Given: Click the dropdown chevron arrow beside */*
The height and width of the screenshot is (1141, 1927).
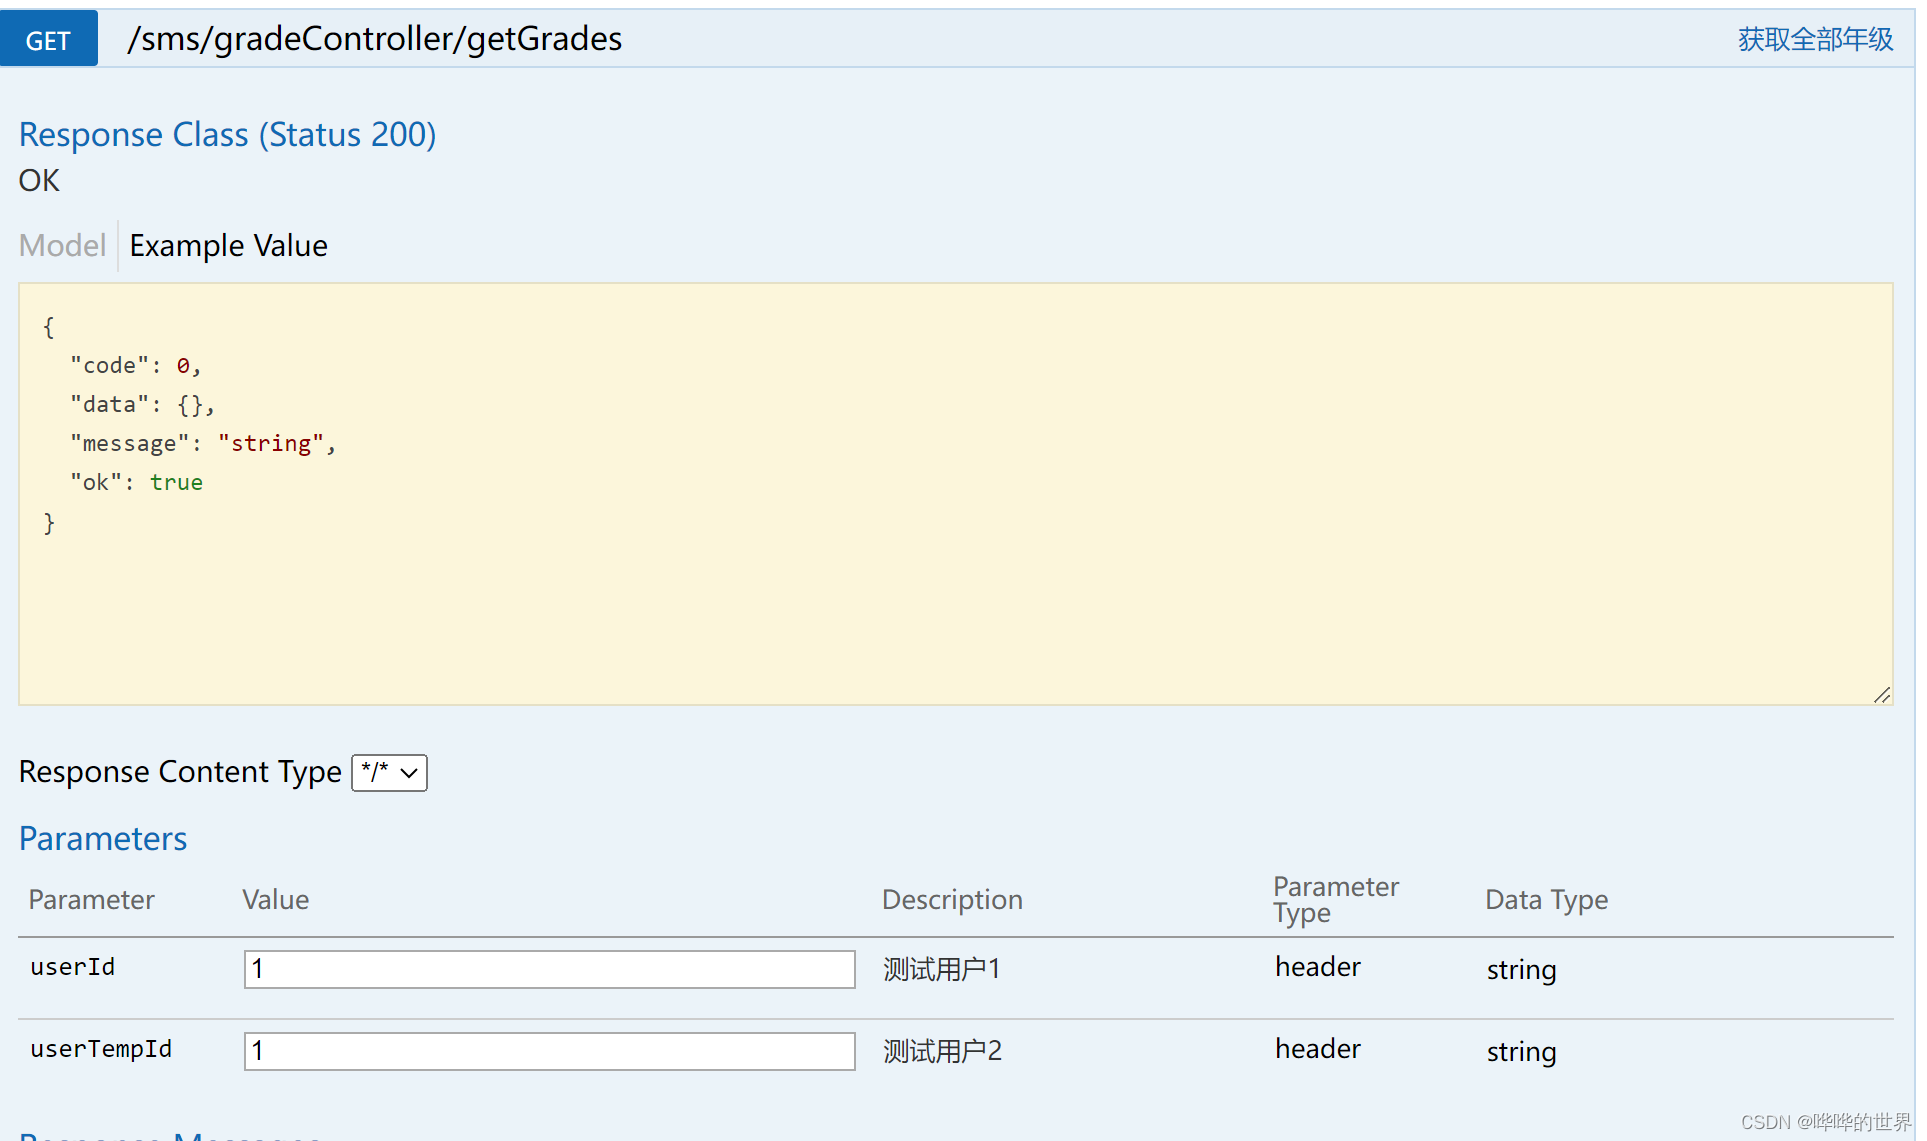Looking at the screenshot, I should pos(409,773).
